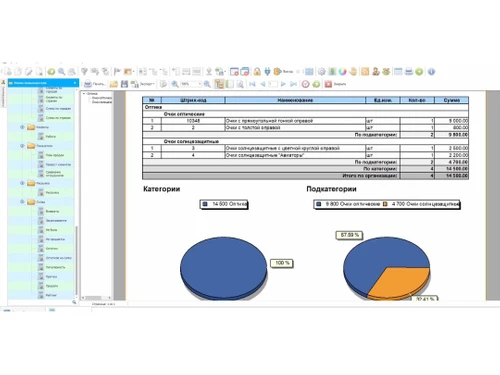Click the Подкатегории chart heading
This screenshot has width=500, height=375.
(331, 189)
